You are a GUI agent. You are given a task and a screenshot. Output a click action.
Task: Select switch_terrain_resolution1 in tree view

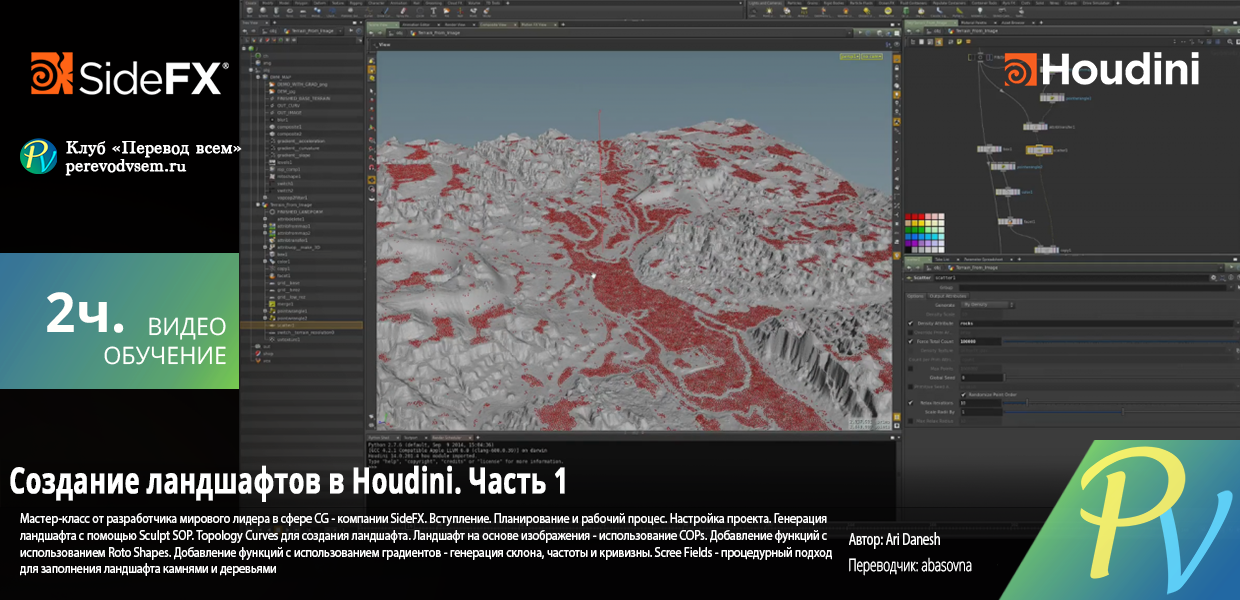click(x=305, y=332)
